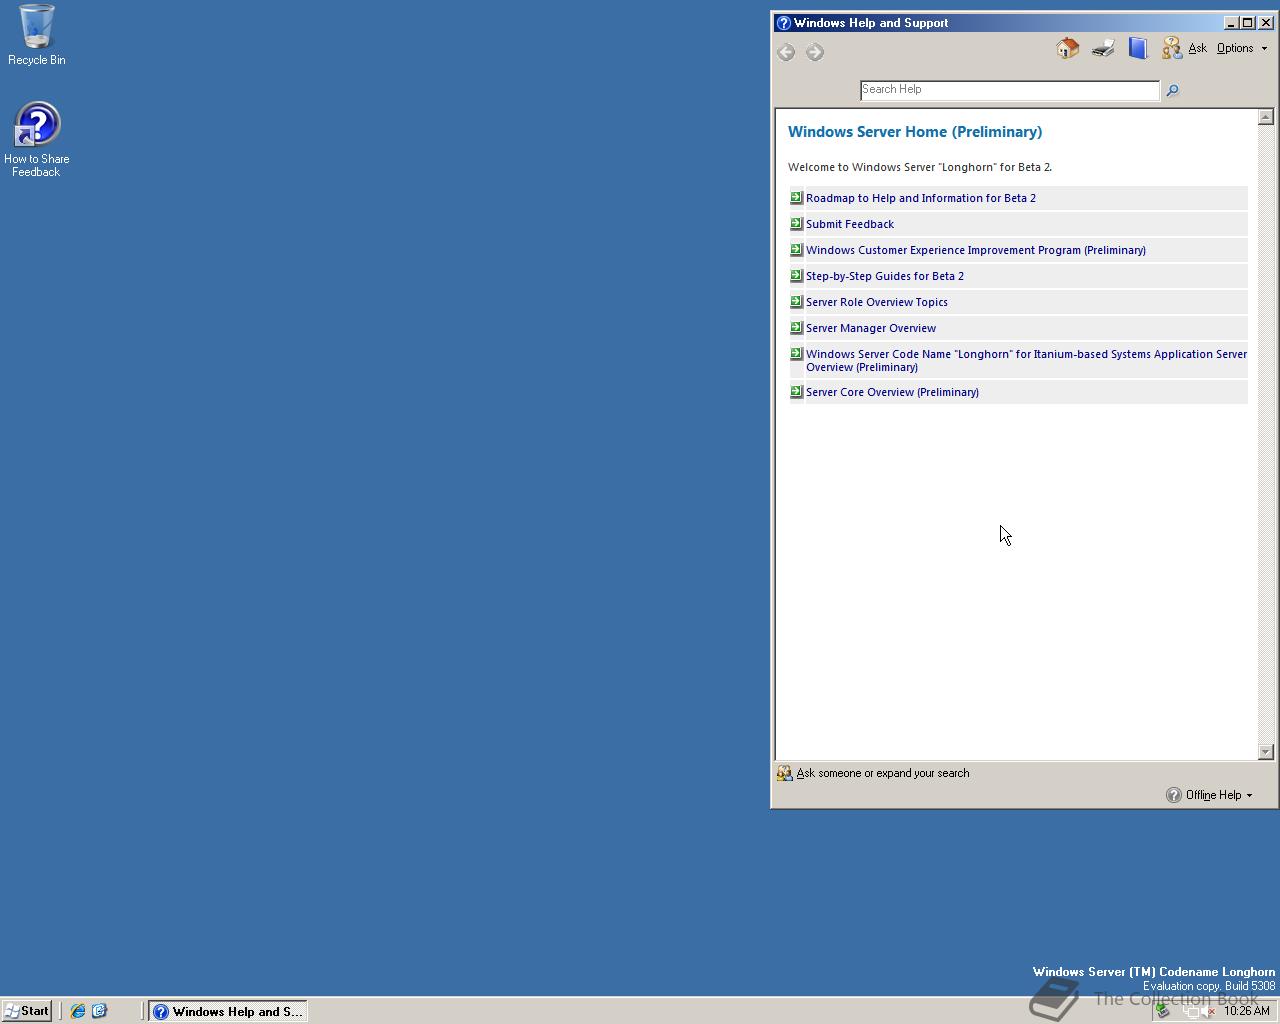Browse Help contents with the blue book icon
Image resolution: width=1280 pixels, height=1024 pixels.
[1138, 48]
